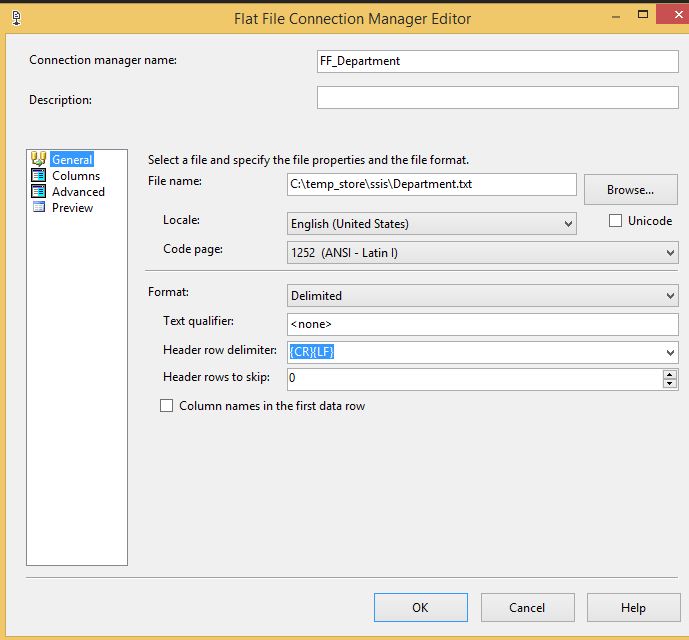
Task: Click the Advanced page icon
Action: [x=39, y=192]
